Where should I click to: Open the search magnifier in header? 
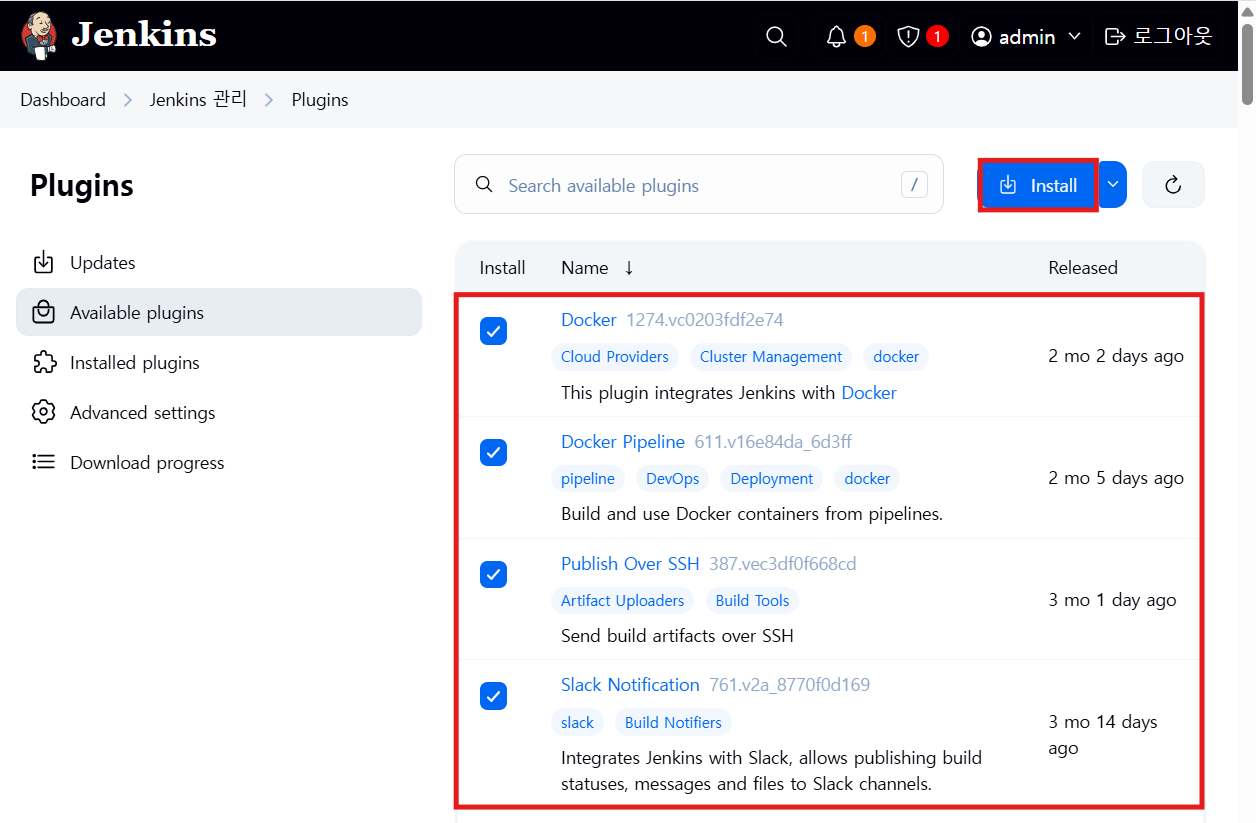pyautogui.click(x=776, y=36)
